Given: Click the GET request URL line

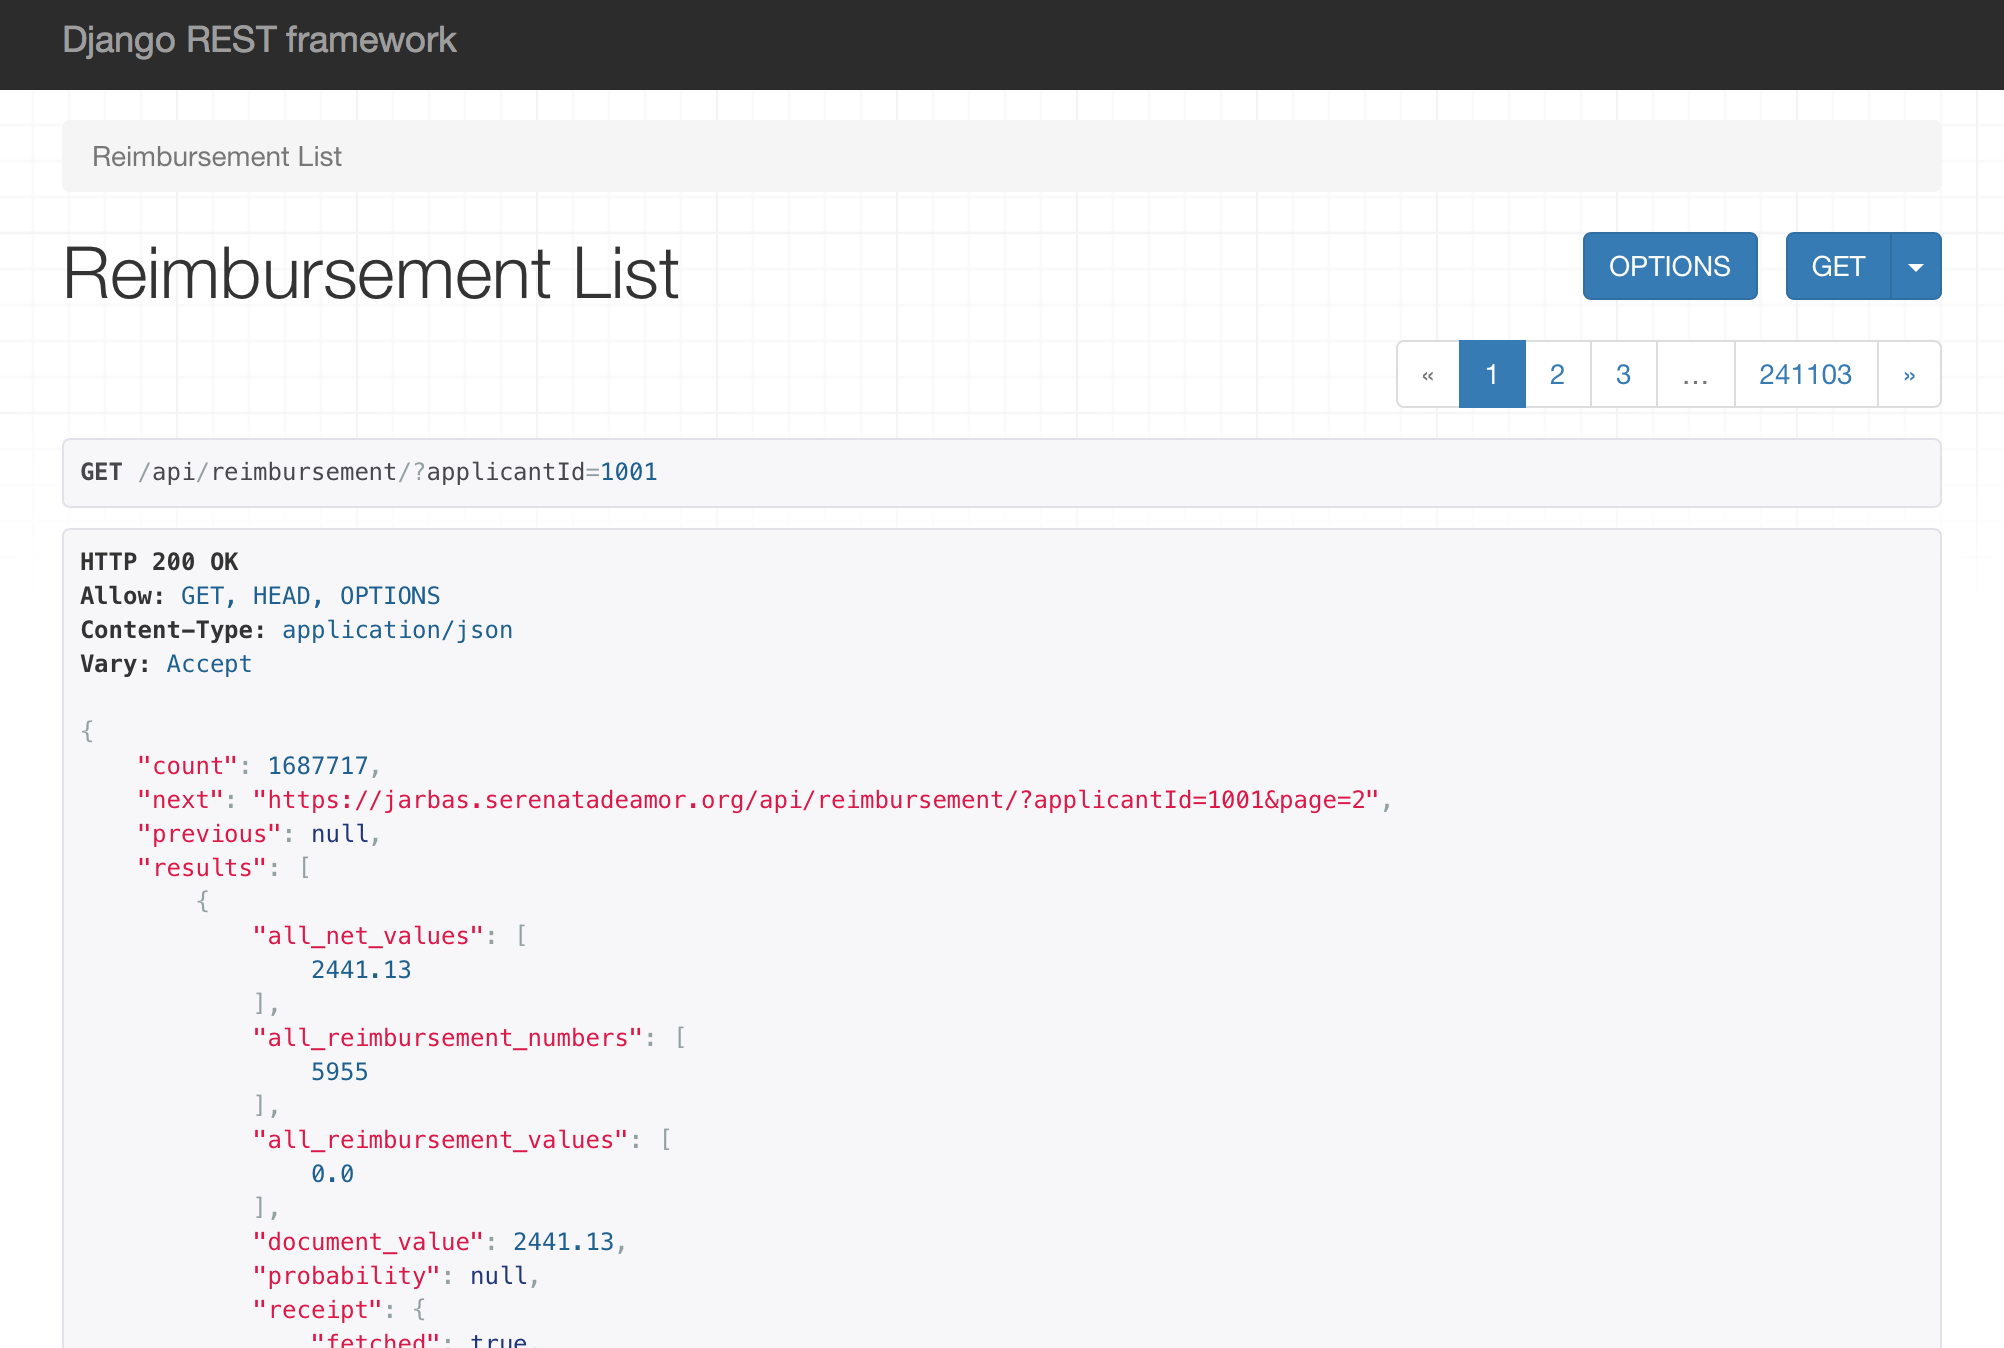Looking at the screenshot, I should 369,472.
